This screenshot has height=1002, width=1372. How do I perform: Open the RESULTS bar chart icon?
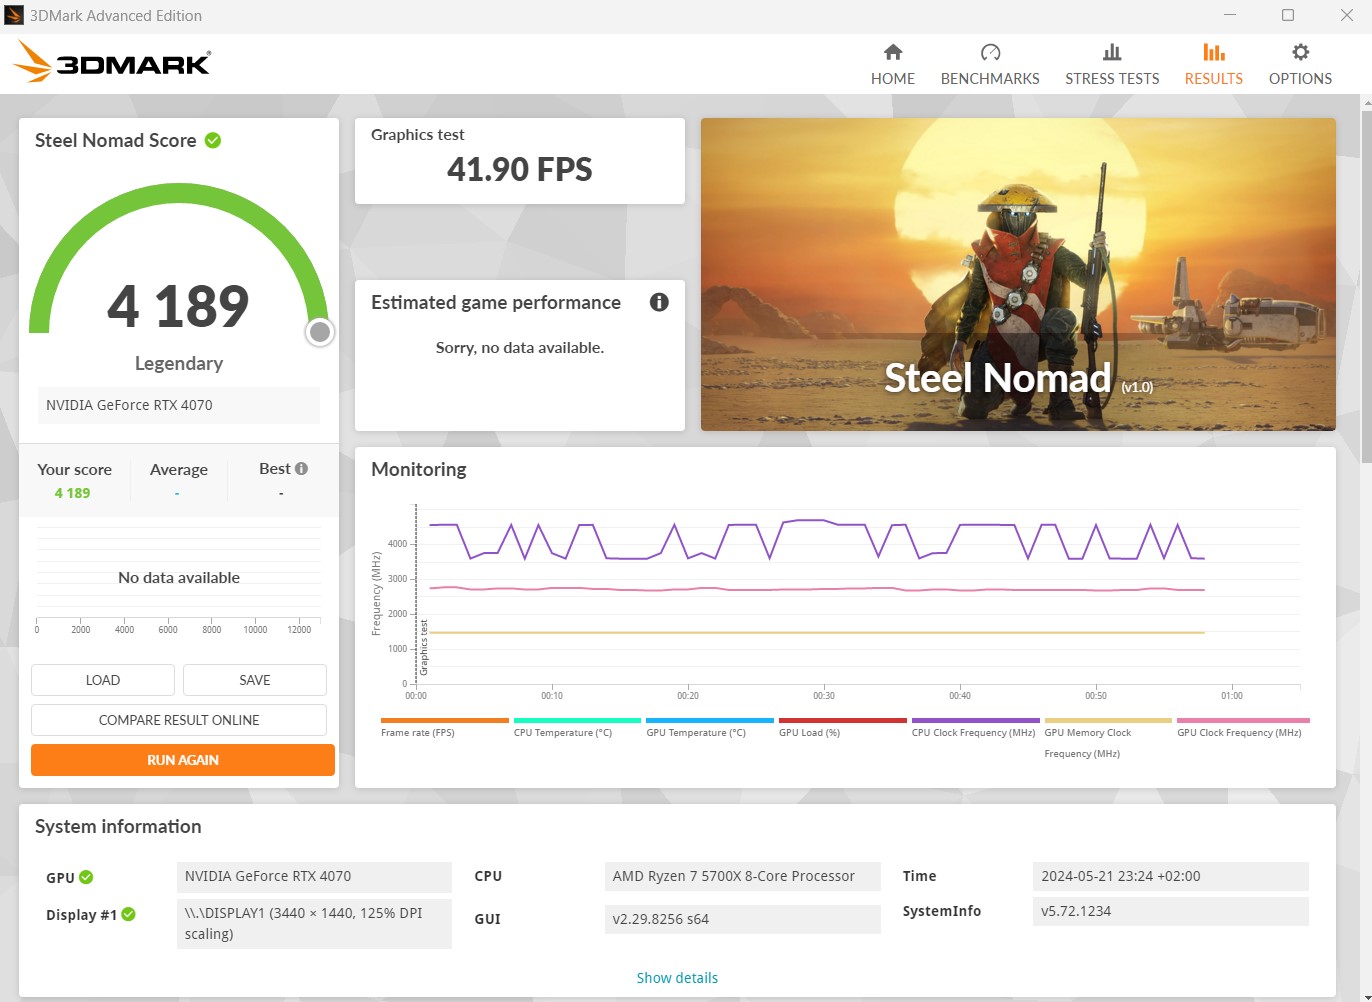[1213, 52]
